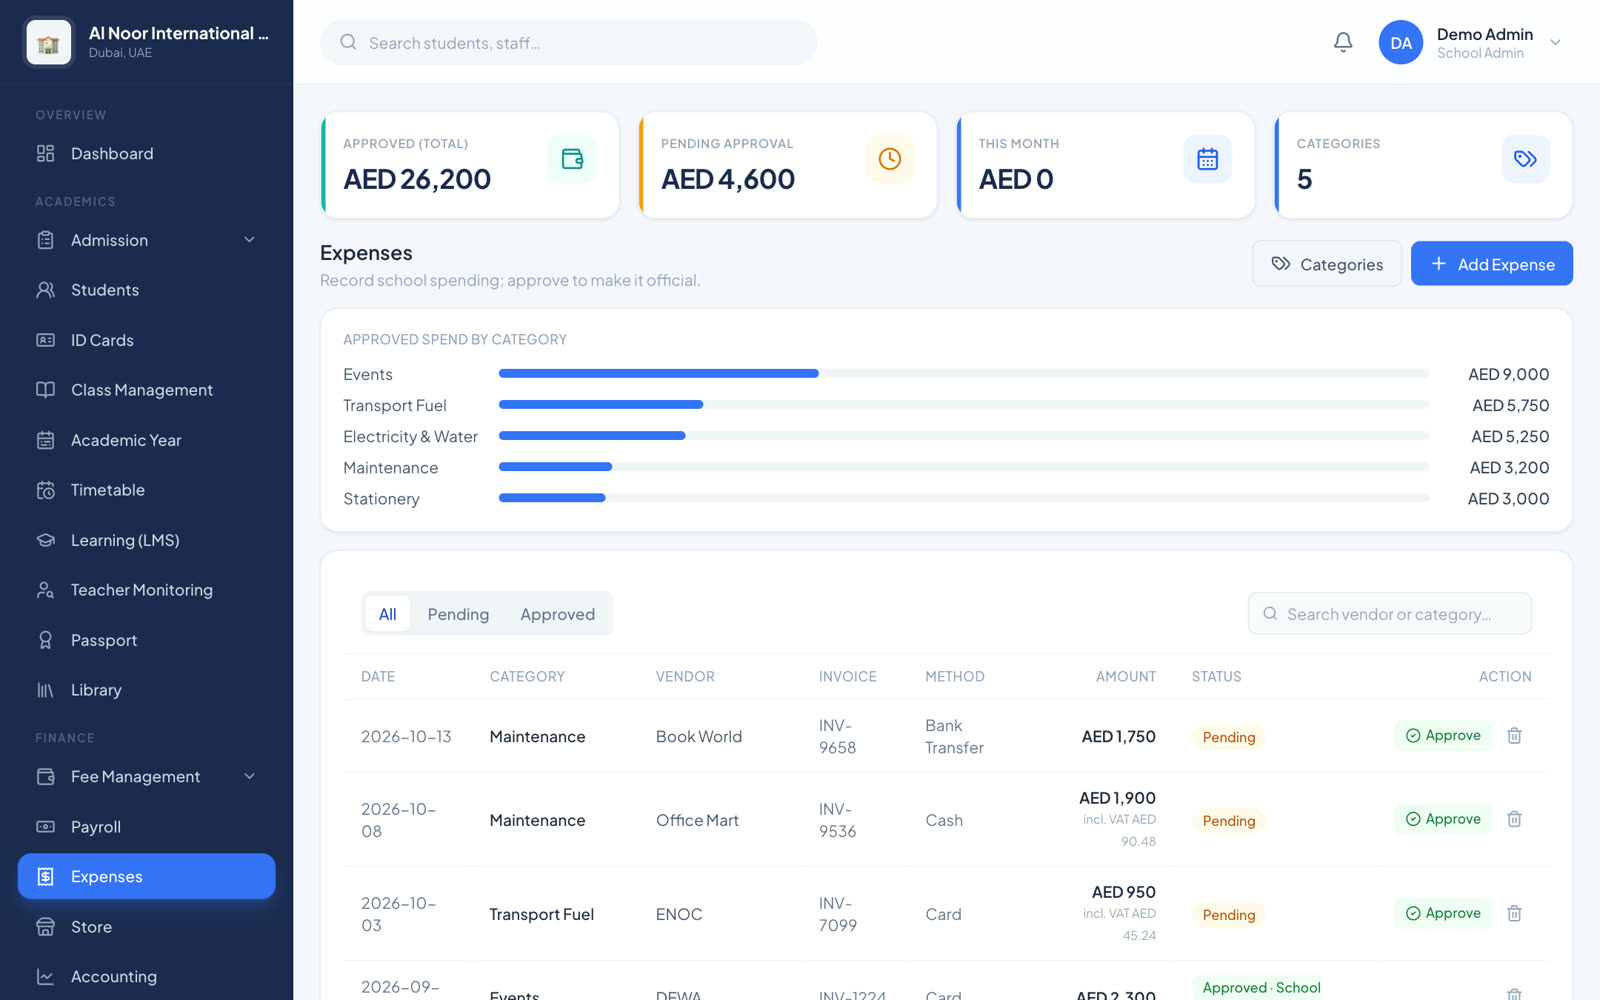Click the Timetable sidebar icon

pyautogui.click(x=46, y=490)
